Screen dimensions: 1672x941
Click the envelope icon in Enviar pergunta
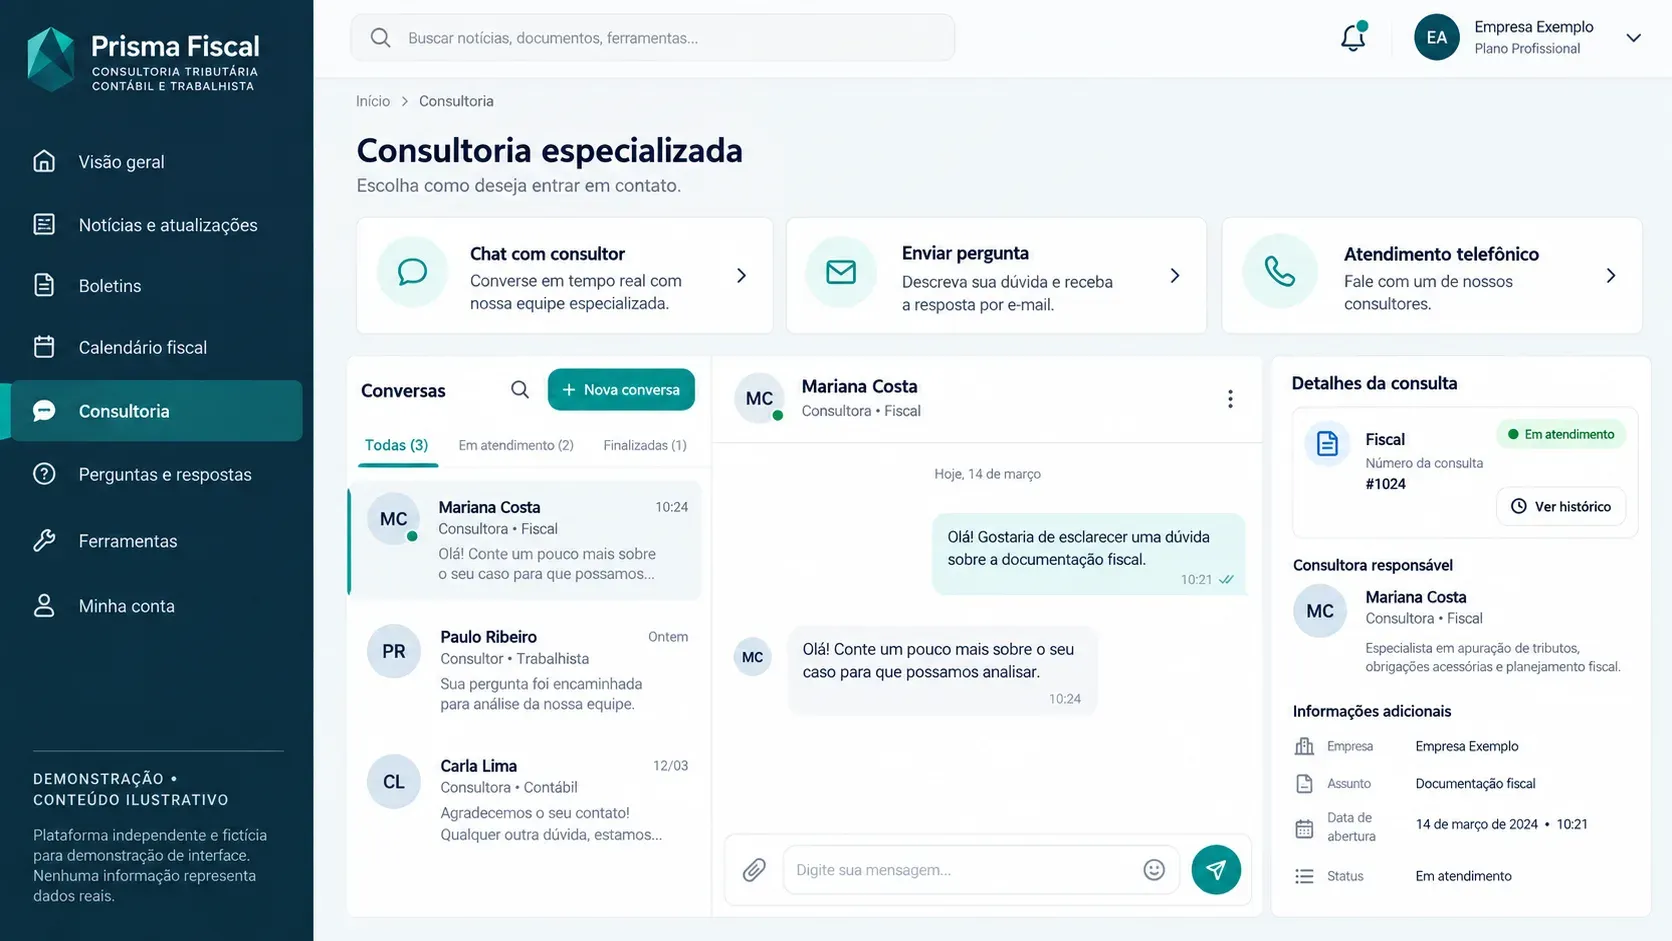841,272
